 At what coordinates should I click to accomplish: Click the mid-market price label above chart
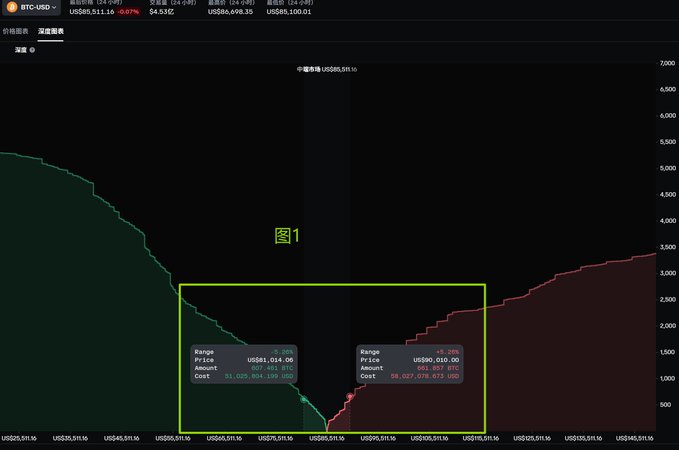[327, 69]
